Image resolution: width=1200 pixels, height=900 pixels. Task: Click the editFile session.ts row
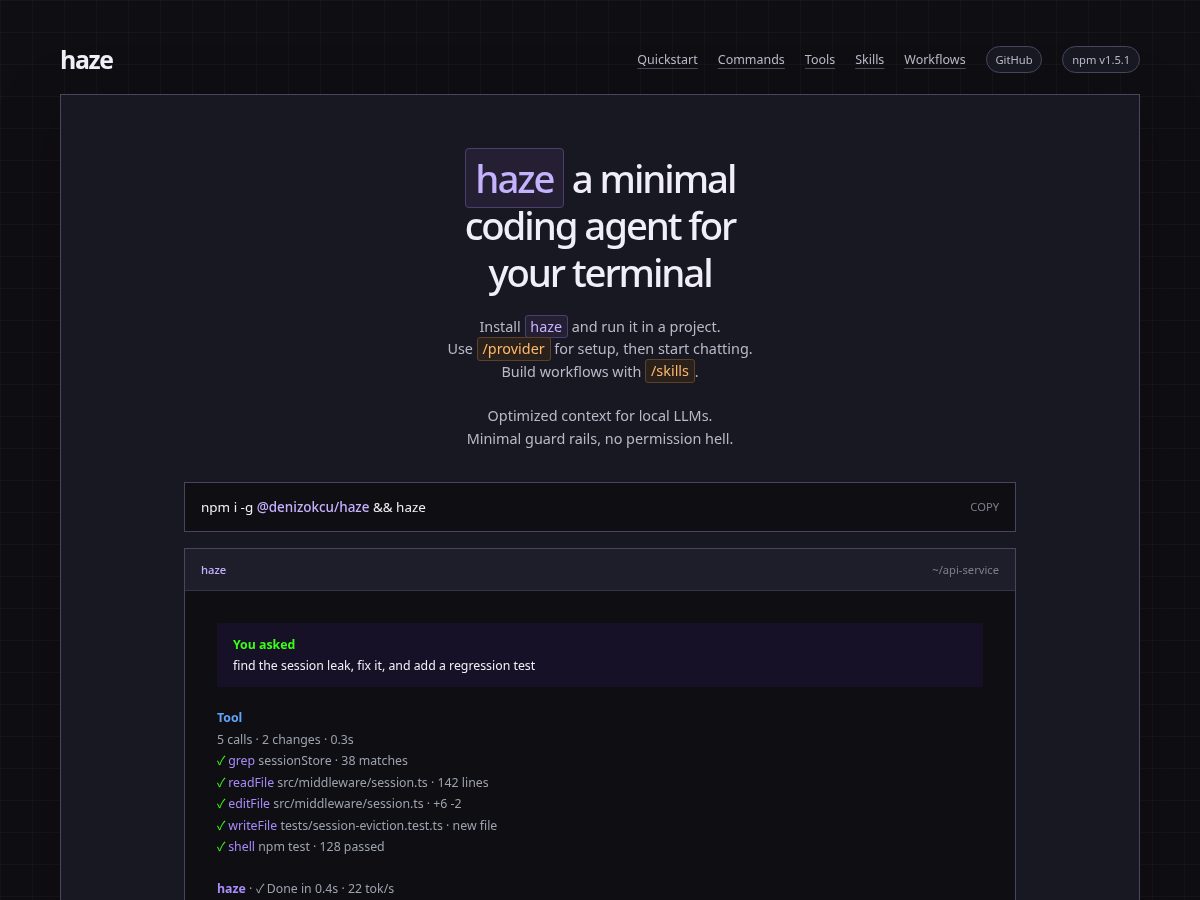(339, 803)
